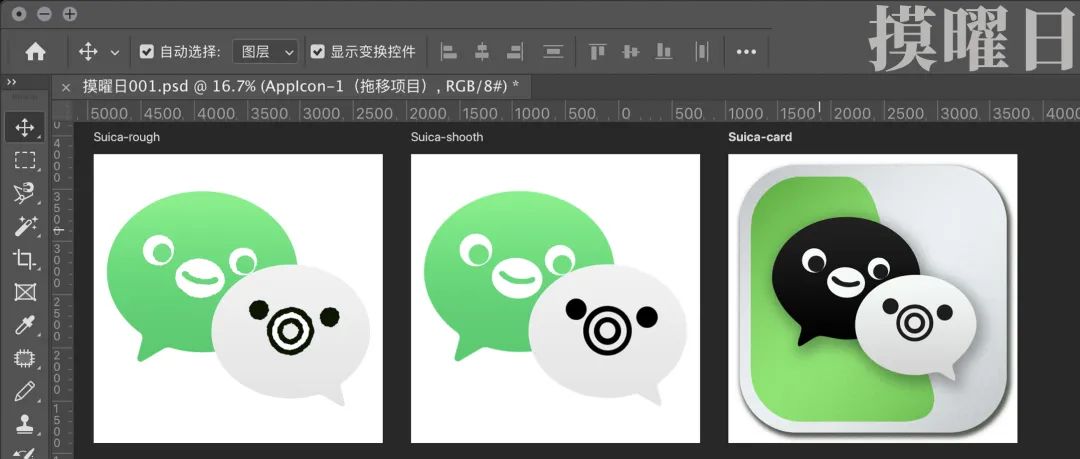Screen dimensions: 1080x459
Task: Click the Suica-shooth artboard image
Action: [x=555, y=298]
